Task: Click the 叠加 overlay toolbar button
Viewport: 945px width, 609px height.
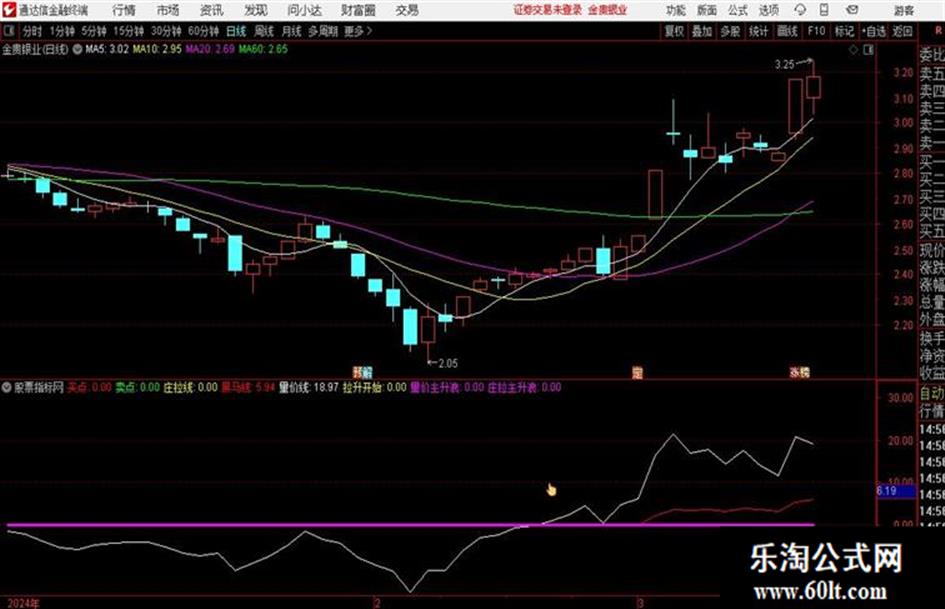Action: click(702, 31)
